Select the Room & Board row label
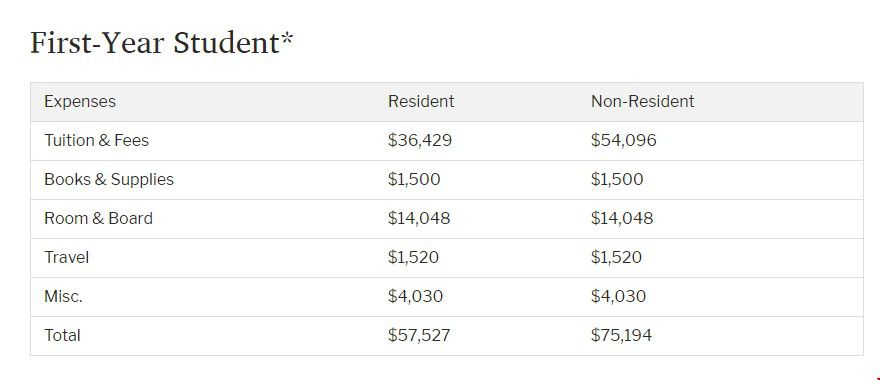Screen dimensions: 880x380 [x=98, y=218]
